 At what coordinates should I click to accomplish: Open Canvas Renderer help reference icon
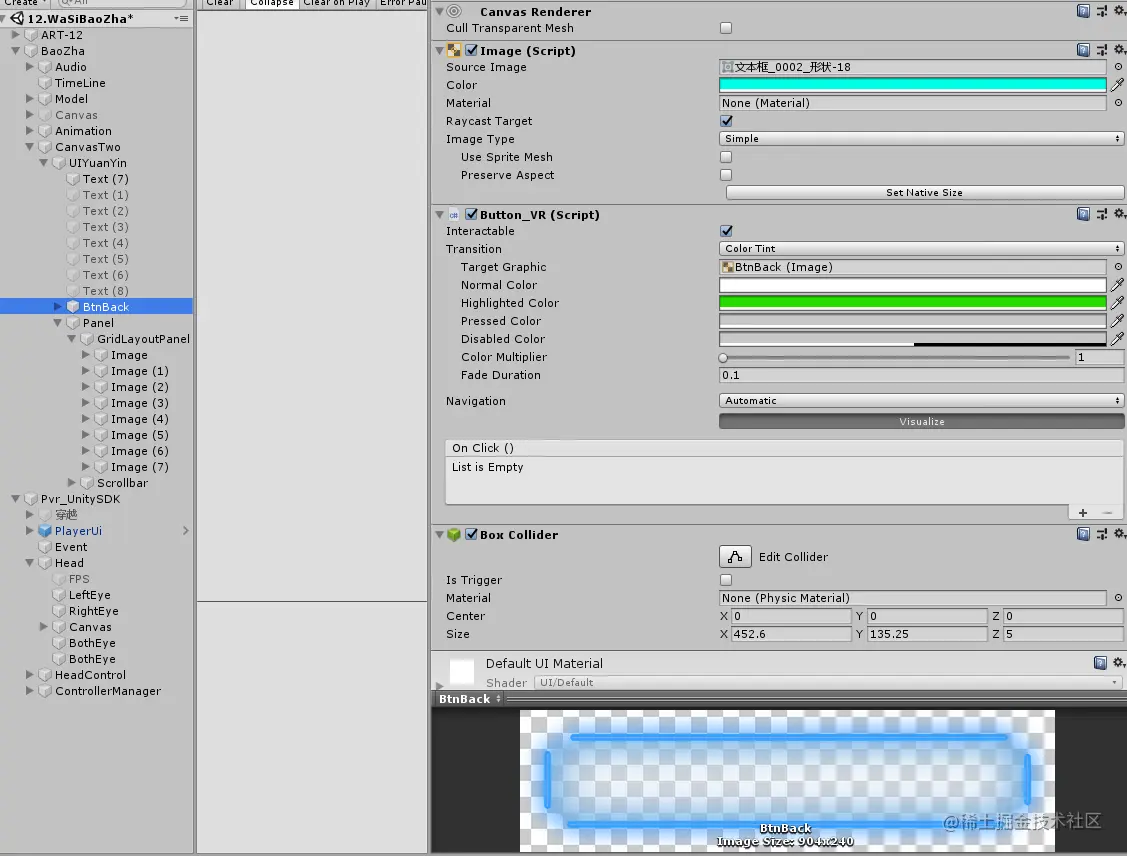click(x=1083, y=11)
